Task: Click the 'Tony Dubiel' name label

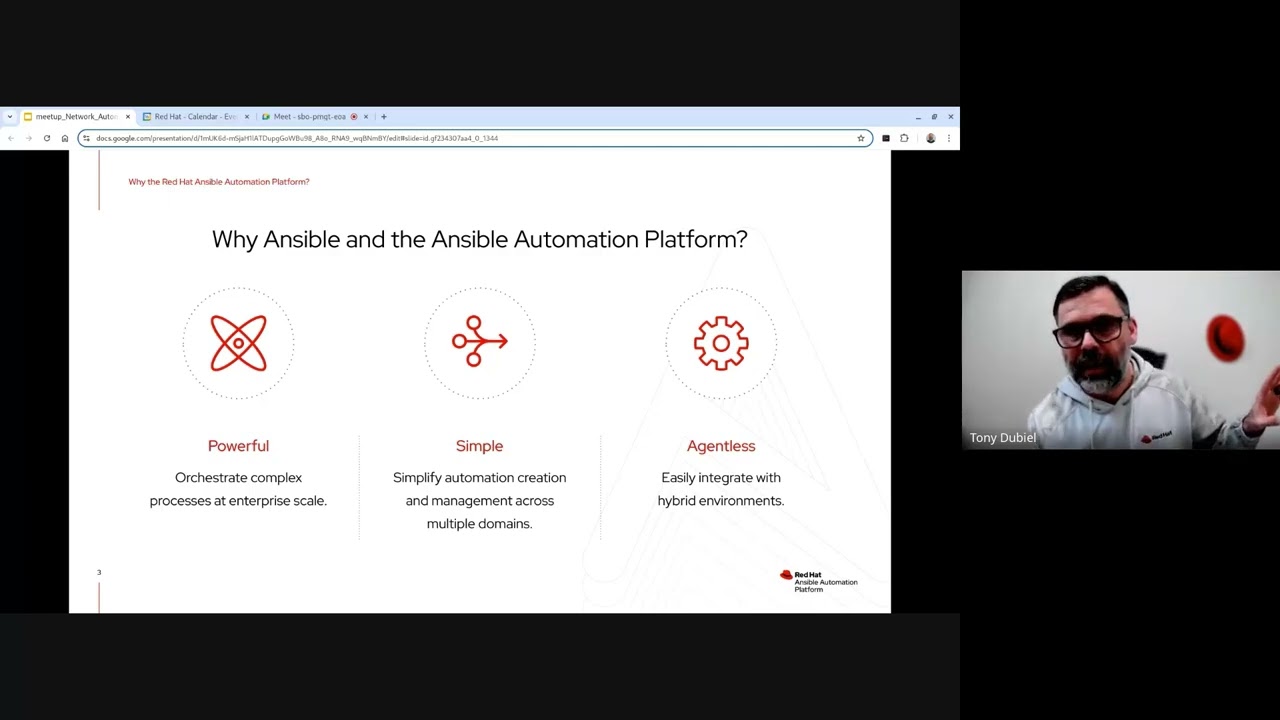Action: click(1003, 438)
